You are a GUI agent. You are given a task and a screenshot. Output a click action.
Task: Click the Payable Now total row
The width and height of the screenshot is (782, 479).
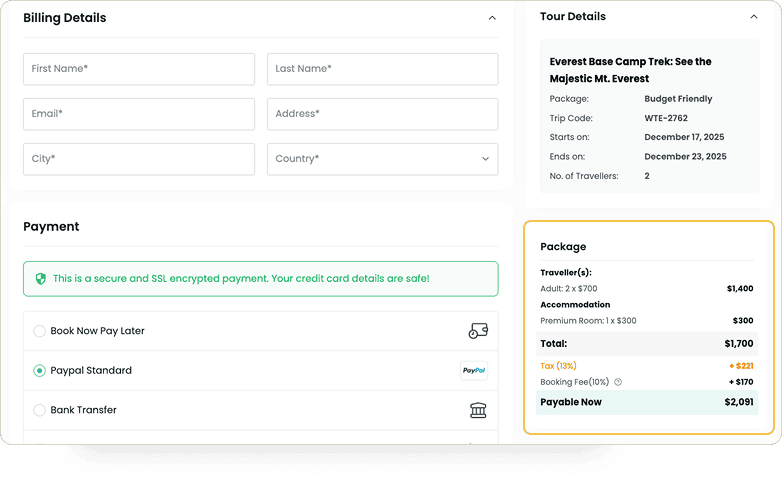tap(647, 402)
